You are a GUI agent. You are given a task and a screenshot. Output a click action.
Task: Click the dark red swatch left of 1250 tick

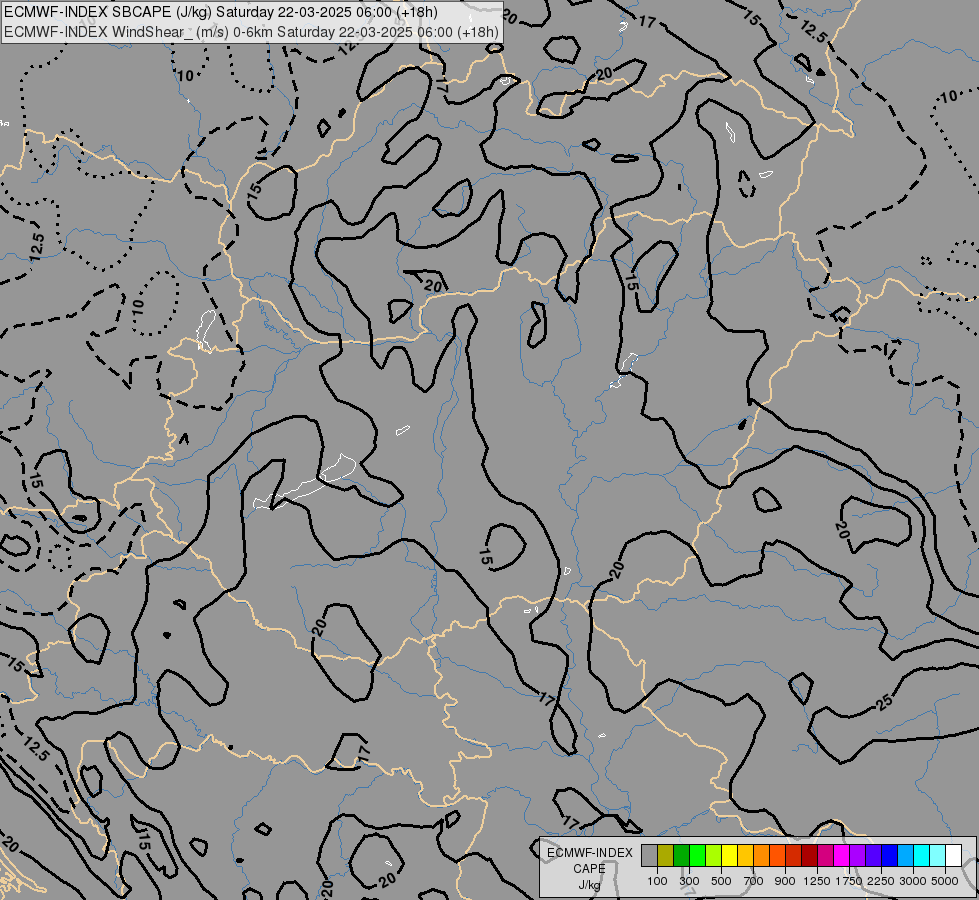coord(809,856)
